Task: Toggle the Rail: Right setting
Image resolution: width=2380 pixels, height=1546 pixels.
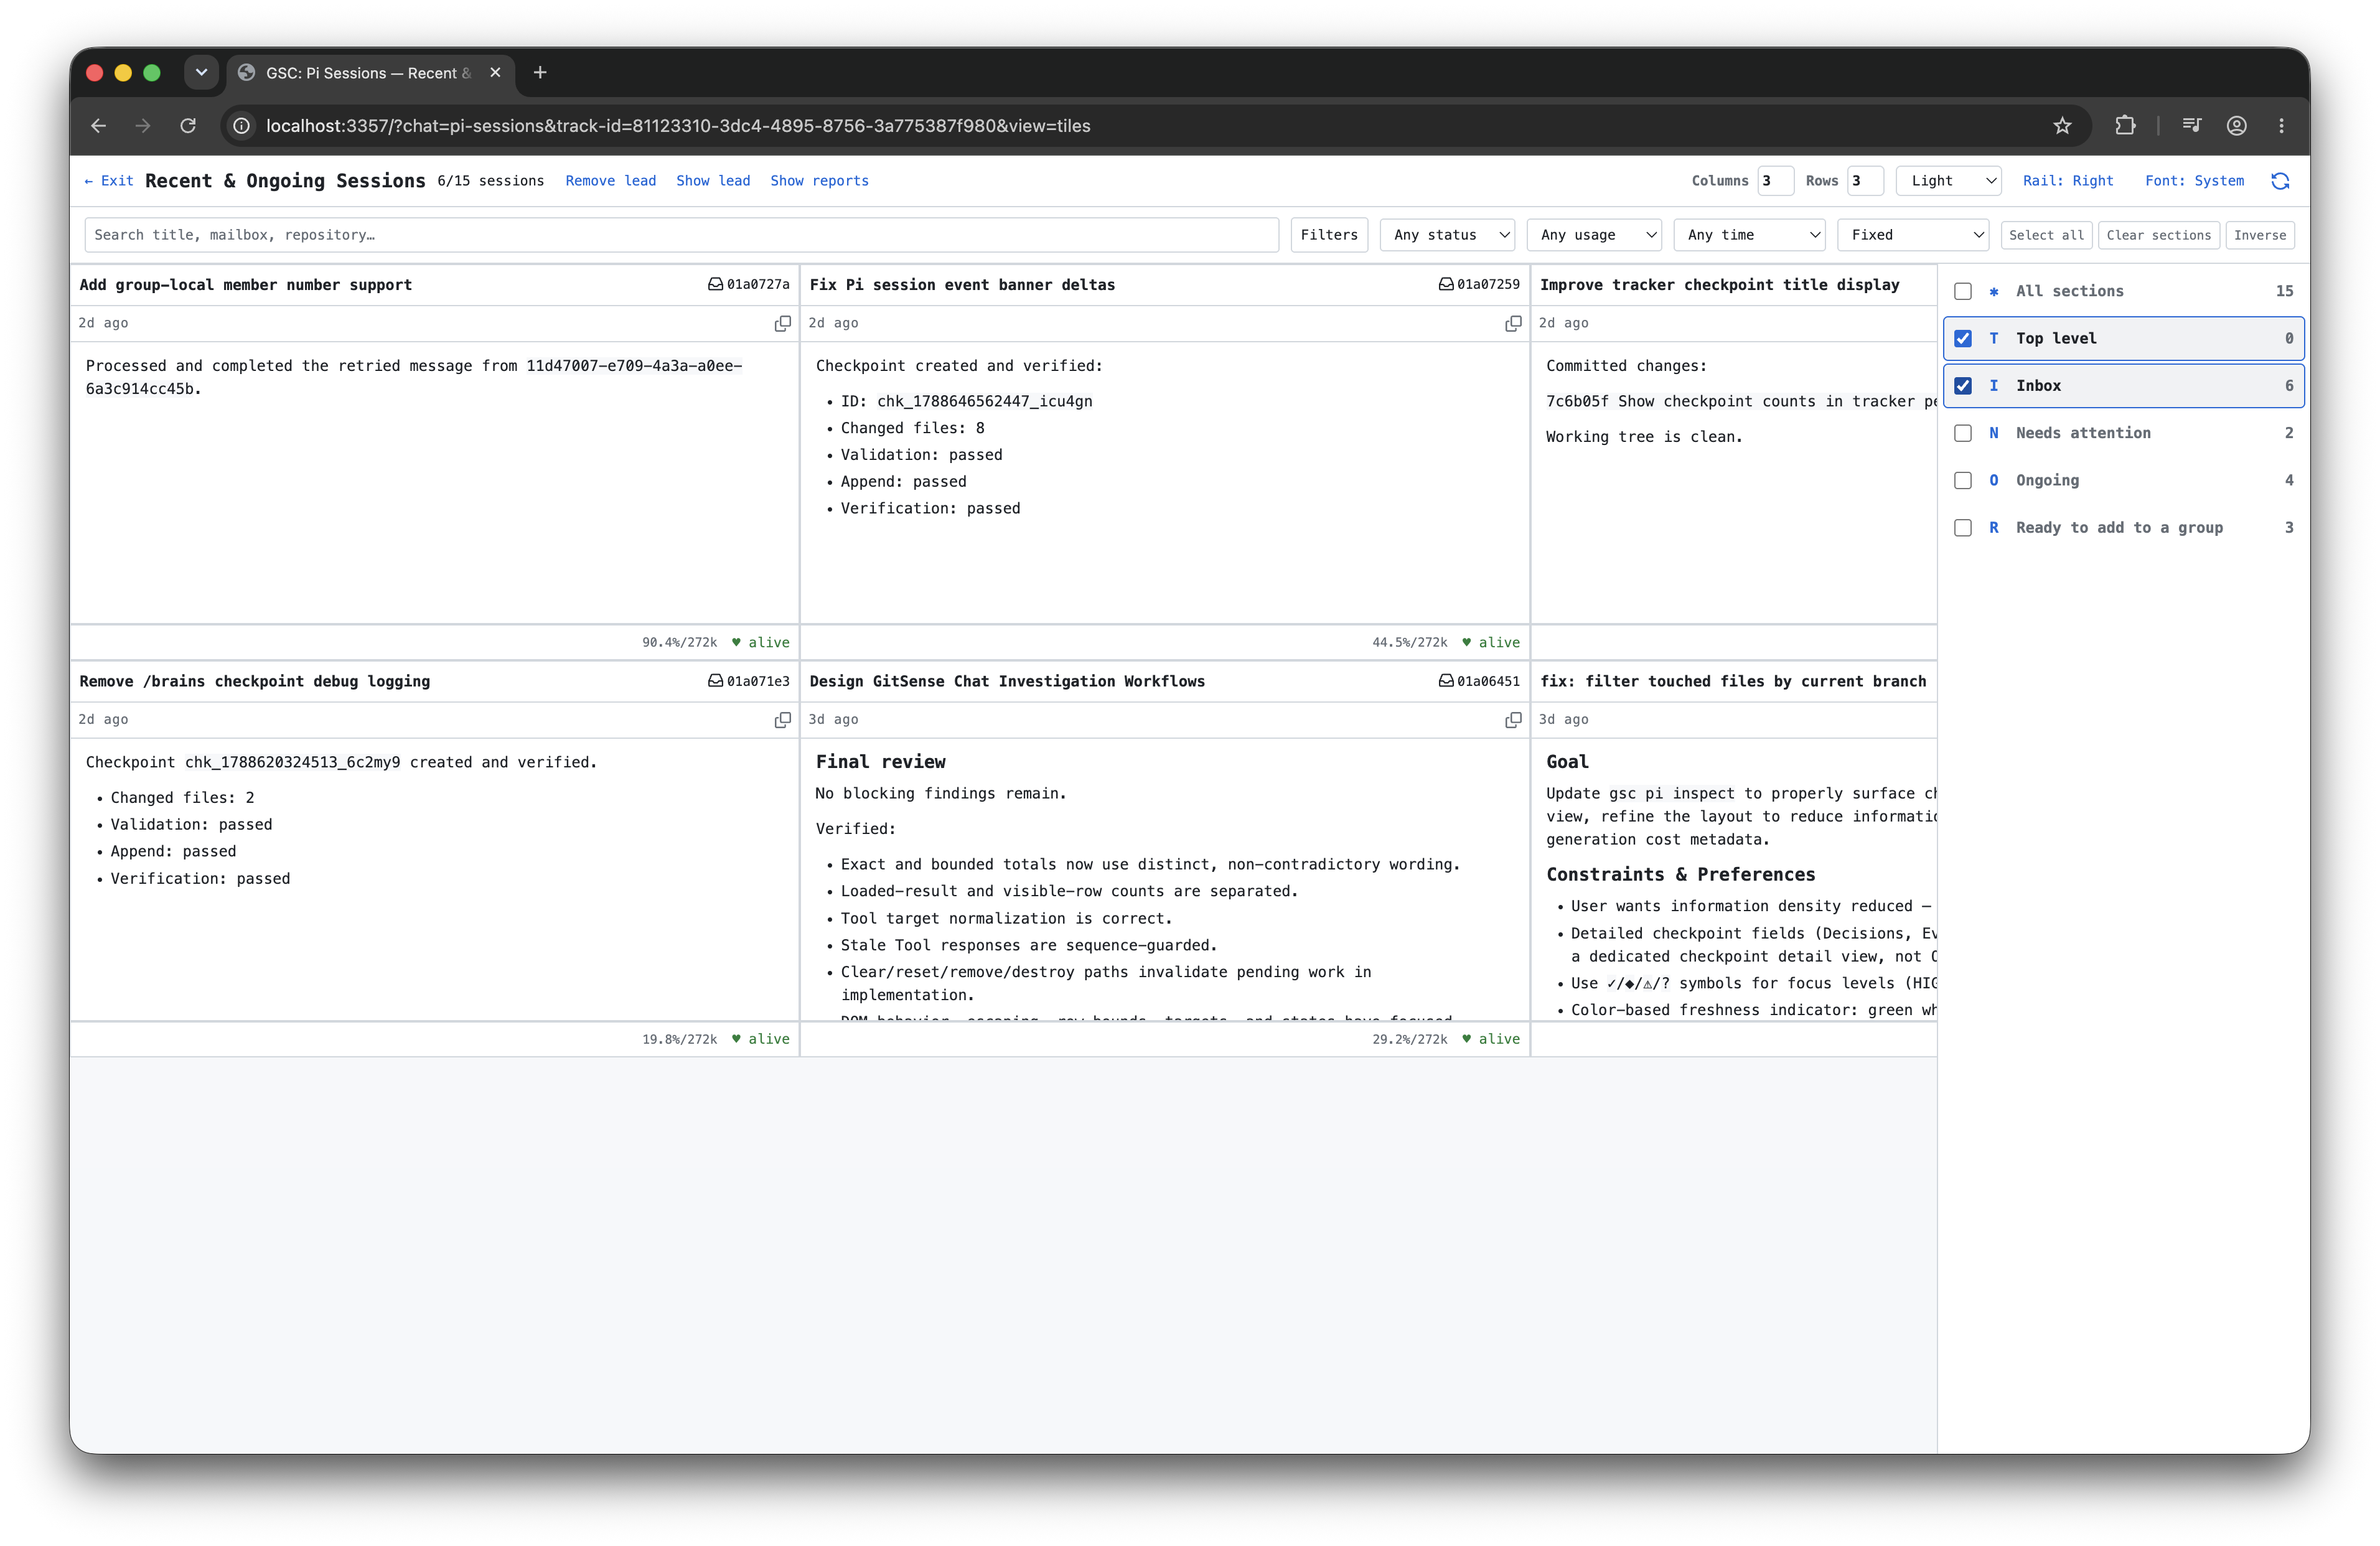Action: point(2068,181)
